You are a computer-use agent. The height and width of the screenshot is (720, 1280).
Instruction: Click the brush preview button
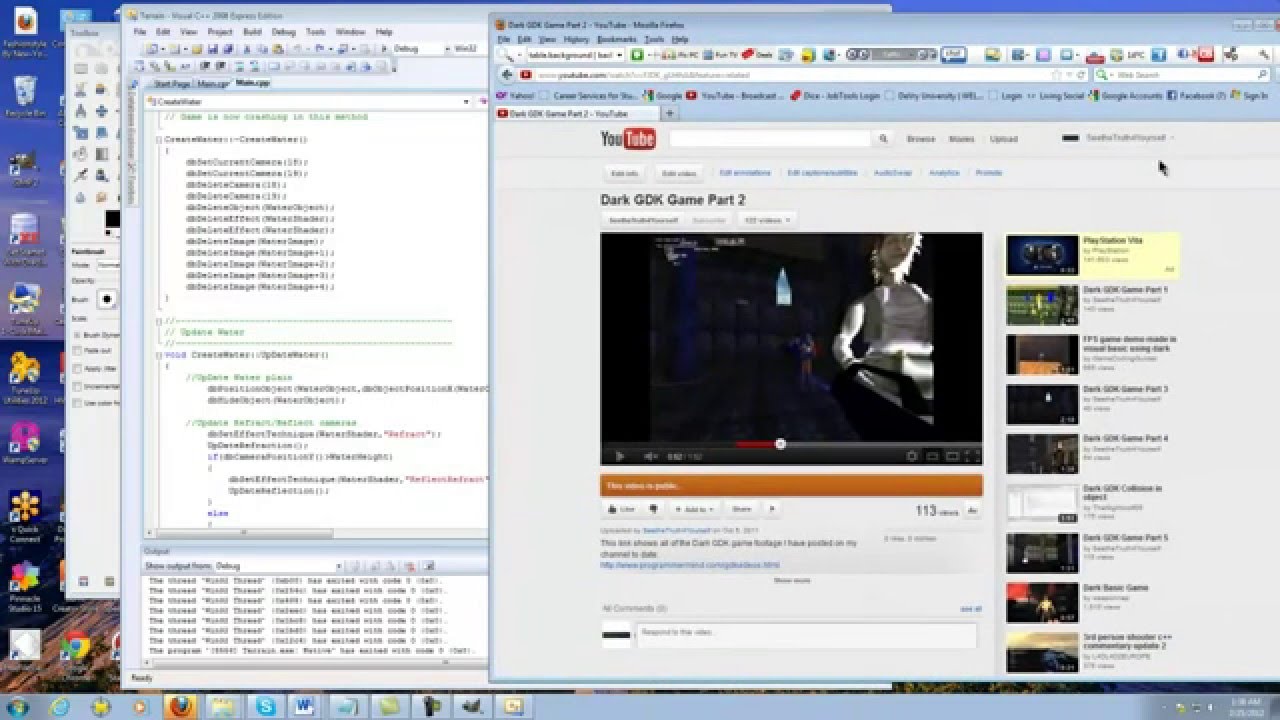107,299
